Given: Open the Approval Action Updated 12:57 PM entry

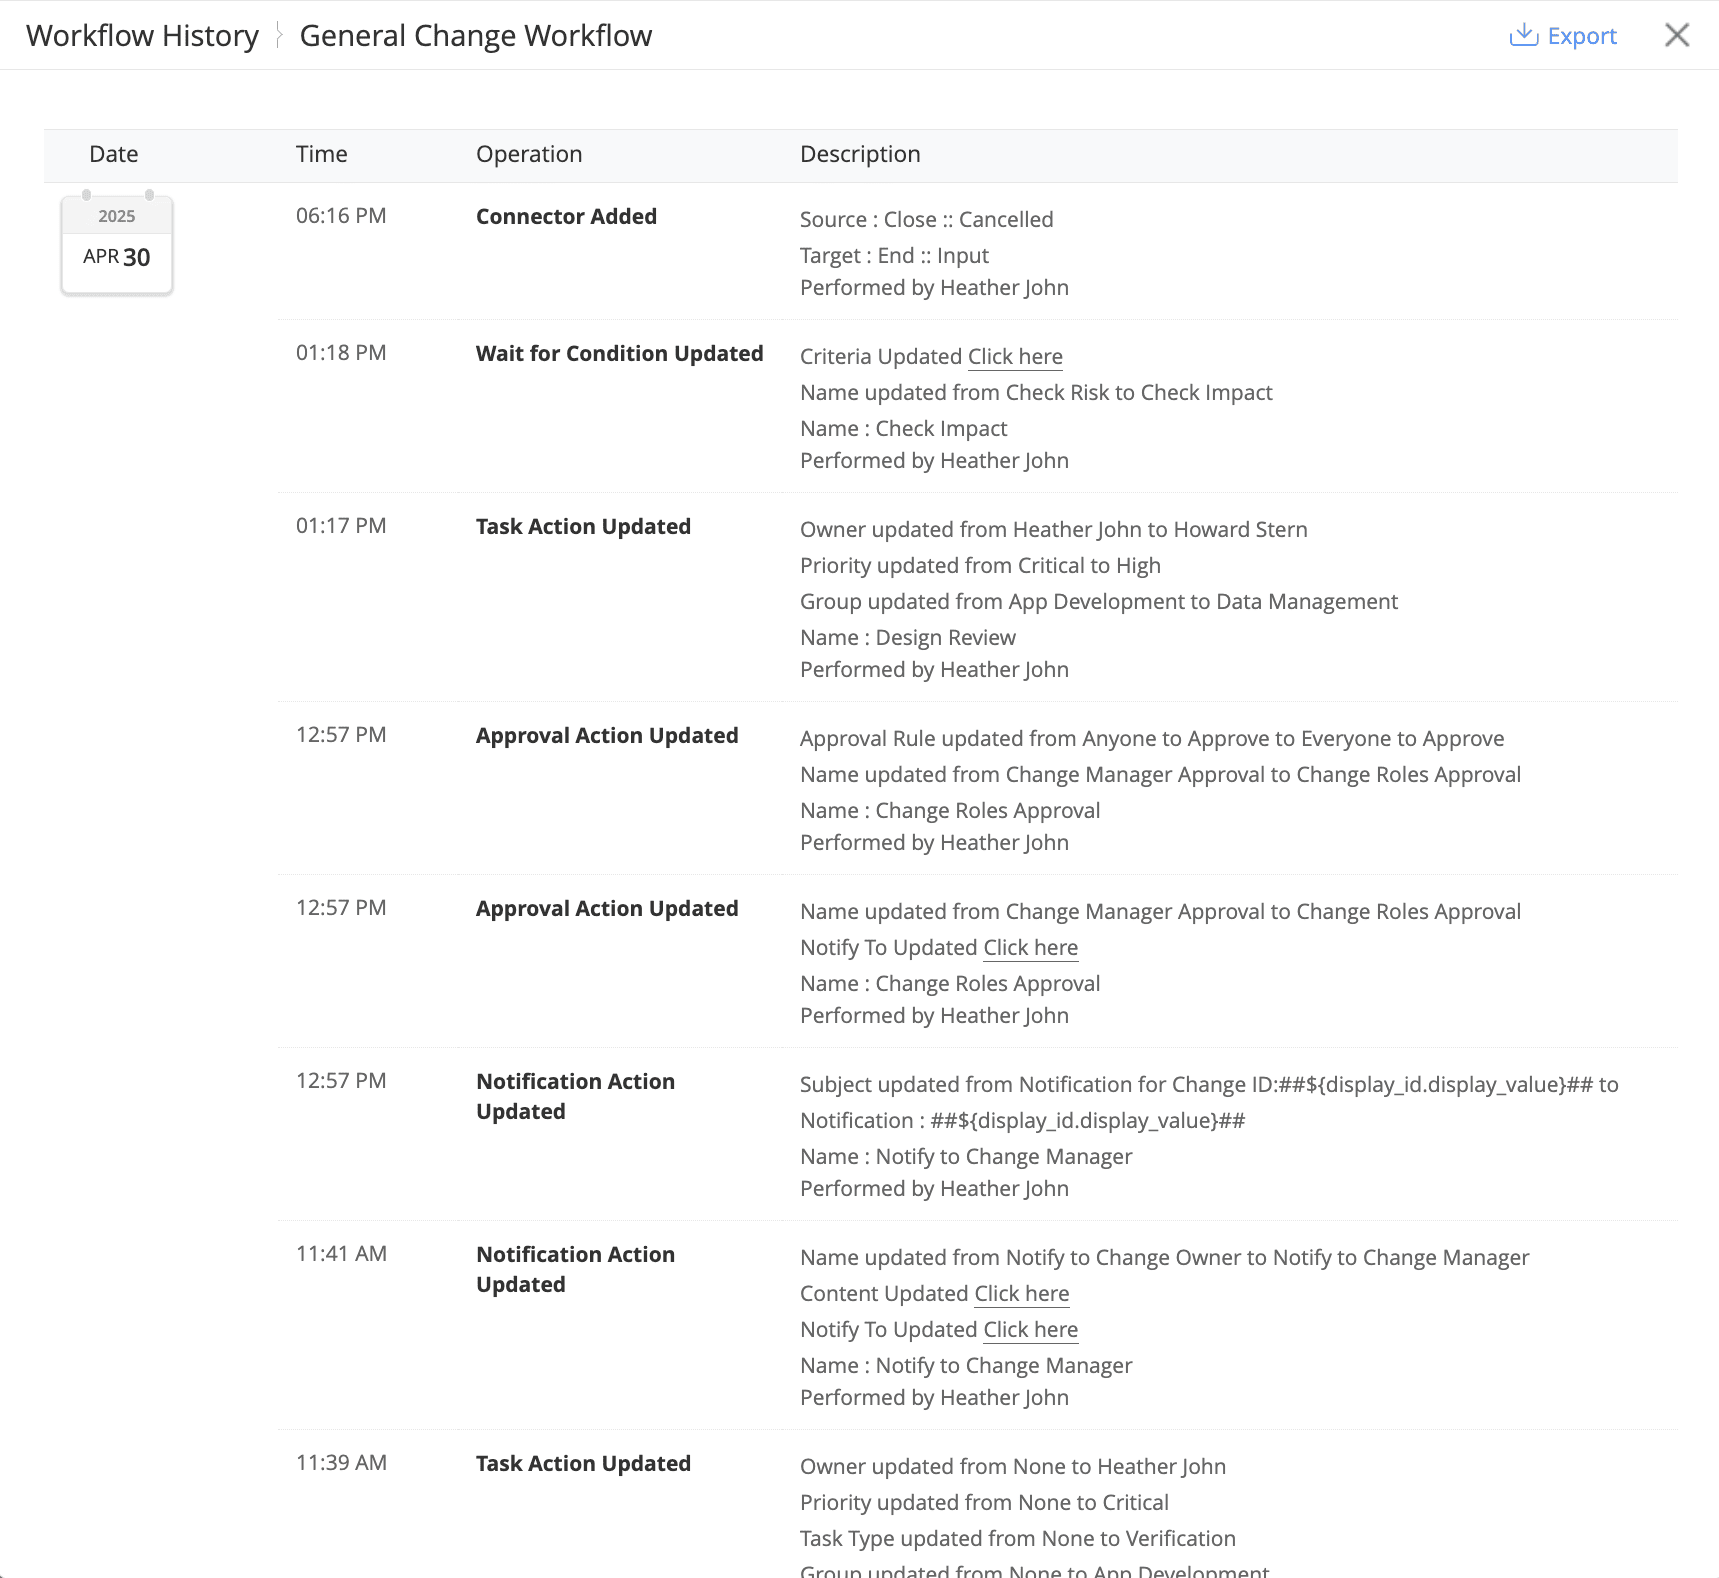Looking at the screenshot, I should tap(607, 735).
